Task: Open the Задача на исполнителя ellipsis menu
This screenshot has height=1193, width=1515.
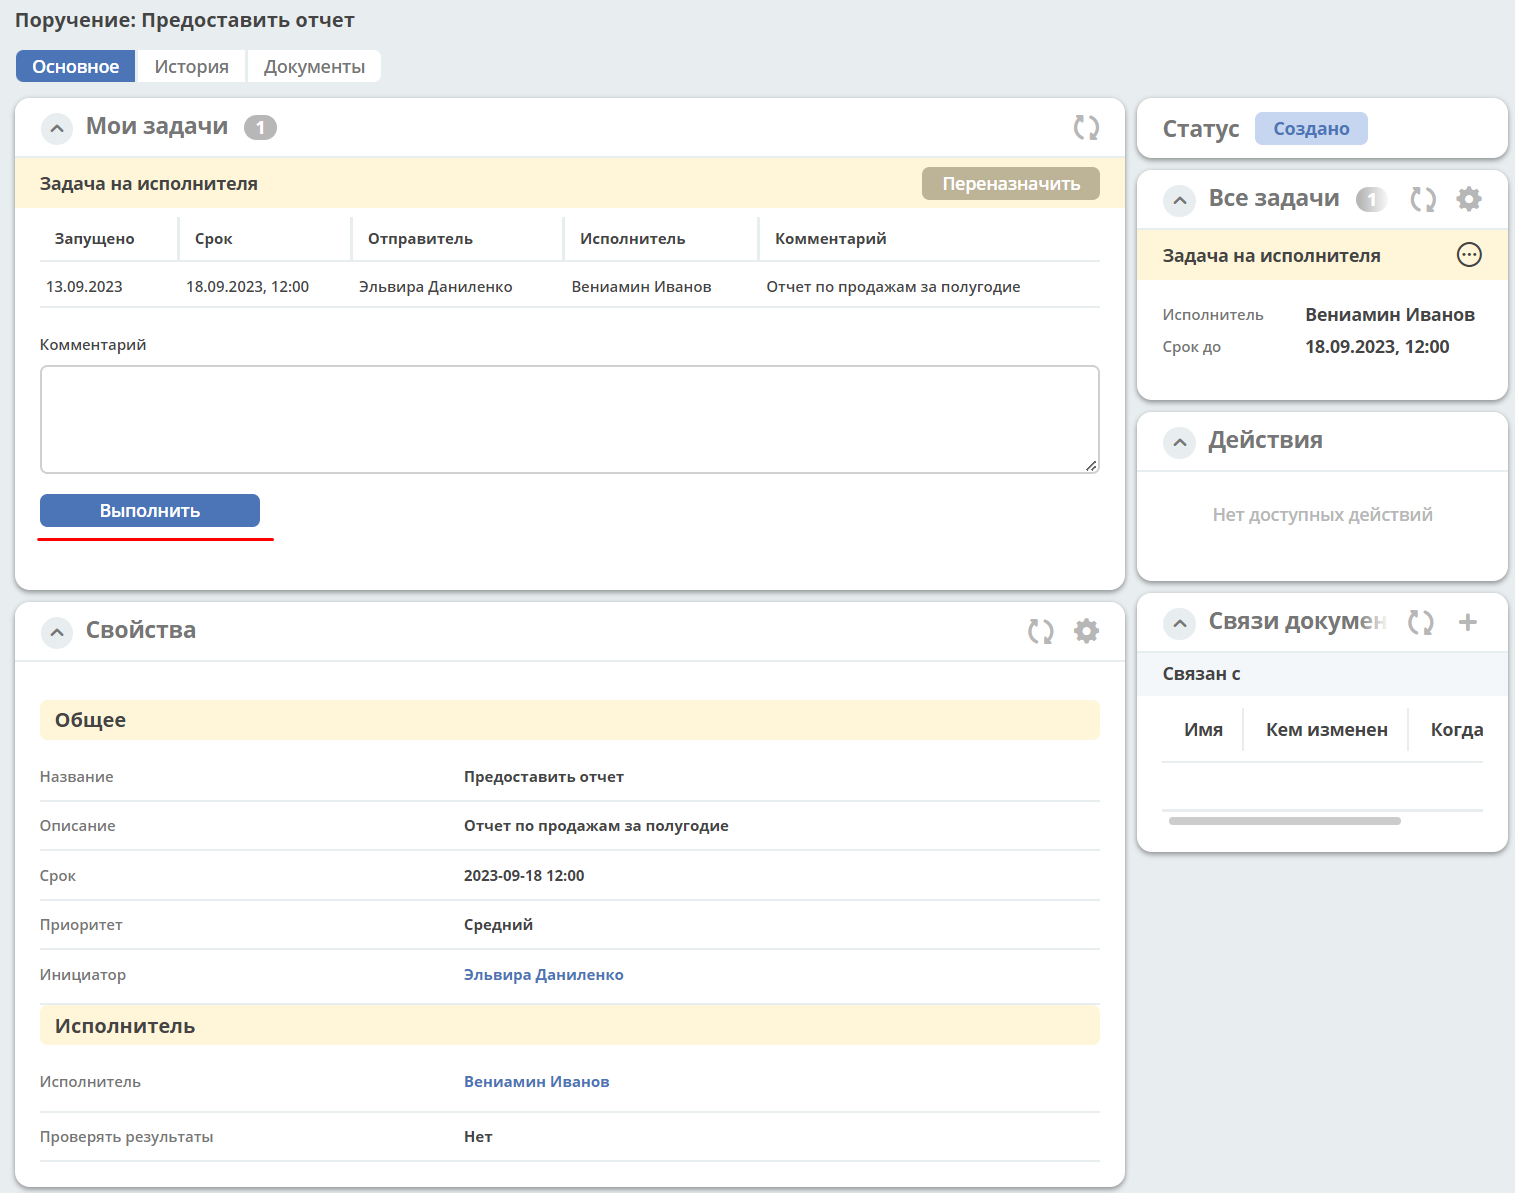Action: coord(1469,255)
